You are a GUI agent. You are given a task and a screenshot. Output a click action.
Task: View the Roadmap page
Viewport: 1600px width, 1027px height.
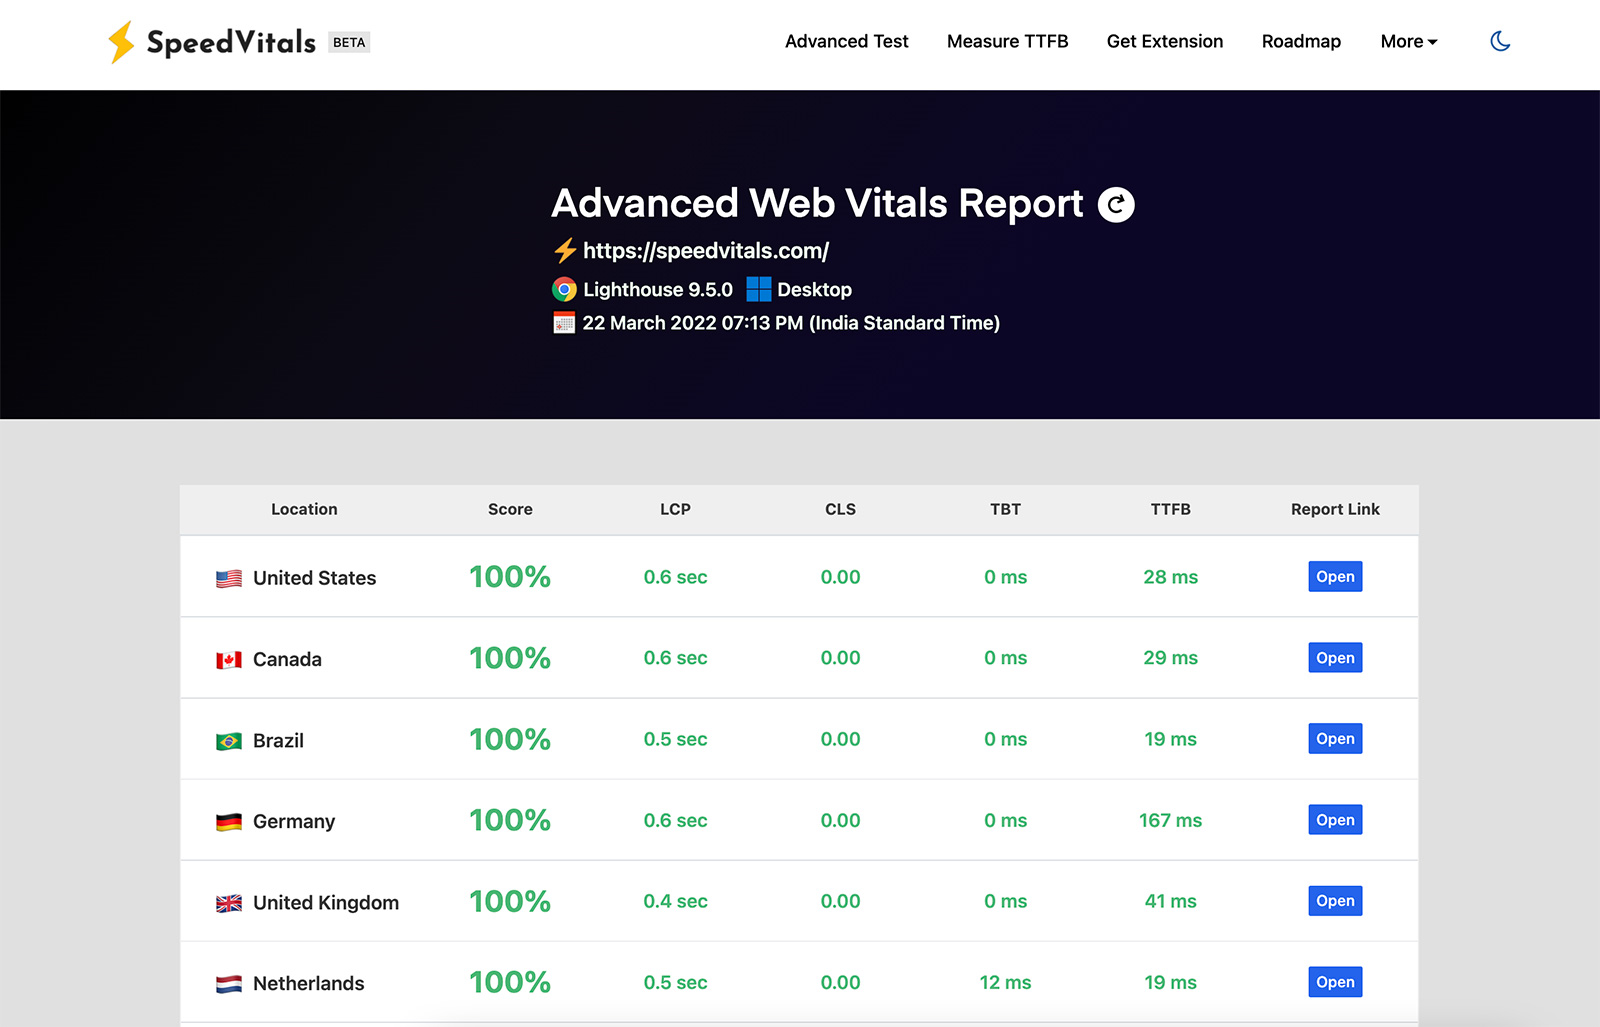point(1301,41)
